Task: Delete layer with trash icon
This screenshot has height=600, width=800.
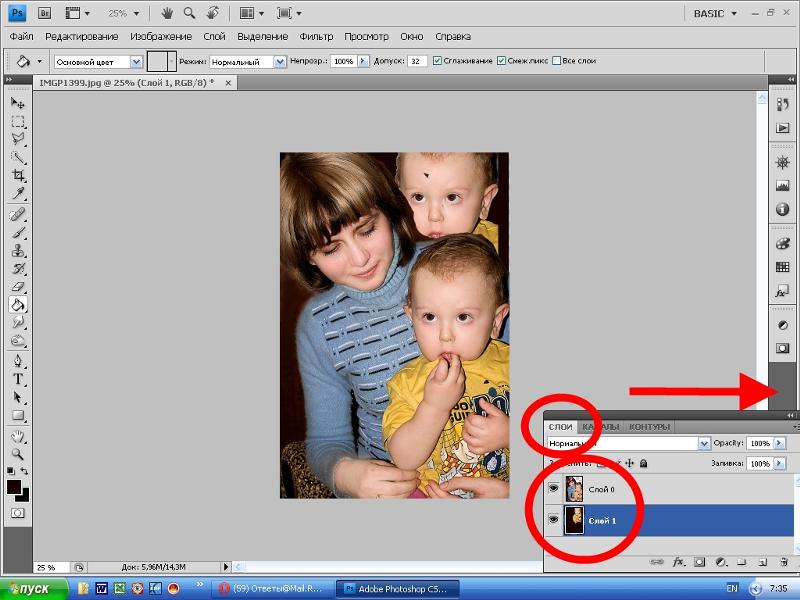Action: 784,562
